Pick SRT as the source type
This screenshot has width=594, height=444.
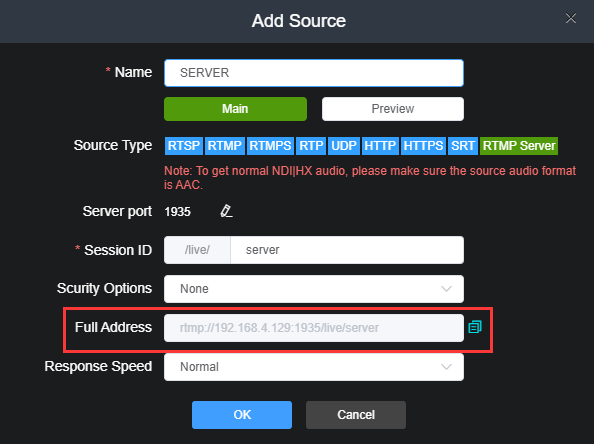pyautogui.click(x=463, y=146)
